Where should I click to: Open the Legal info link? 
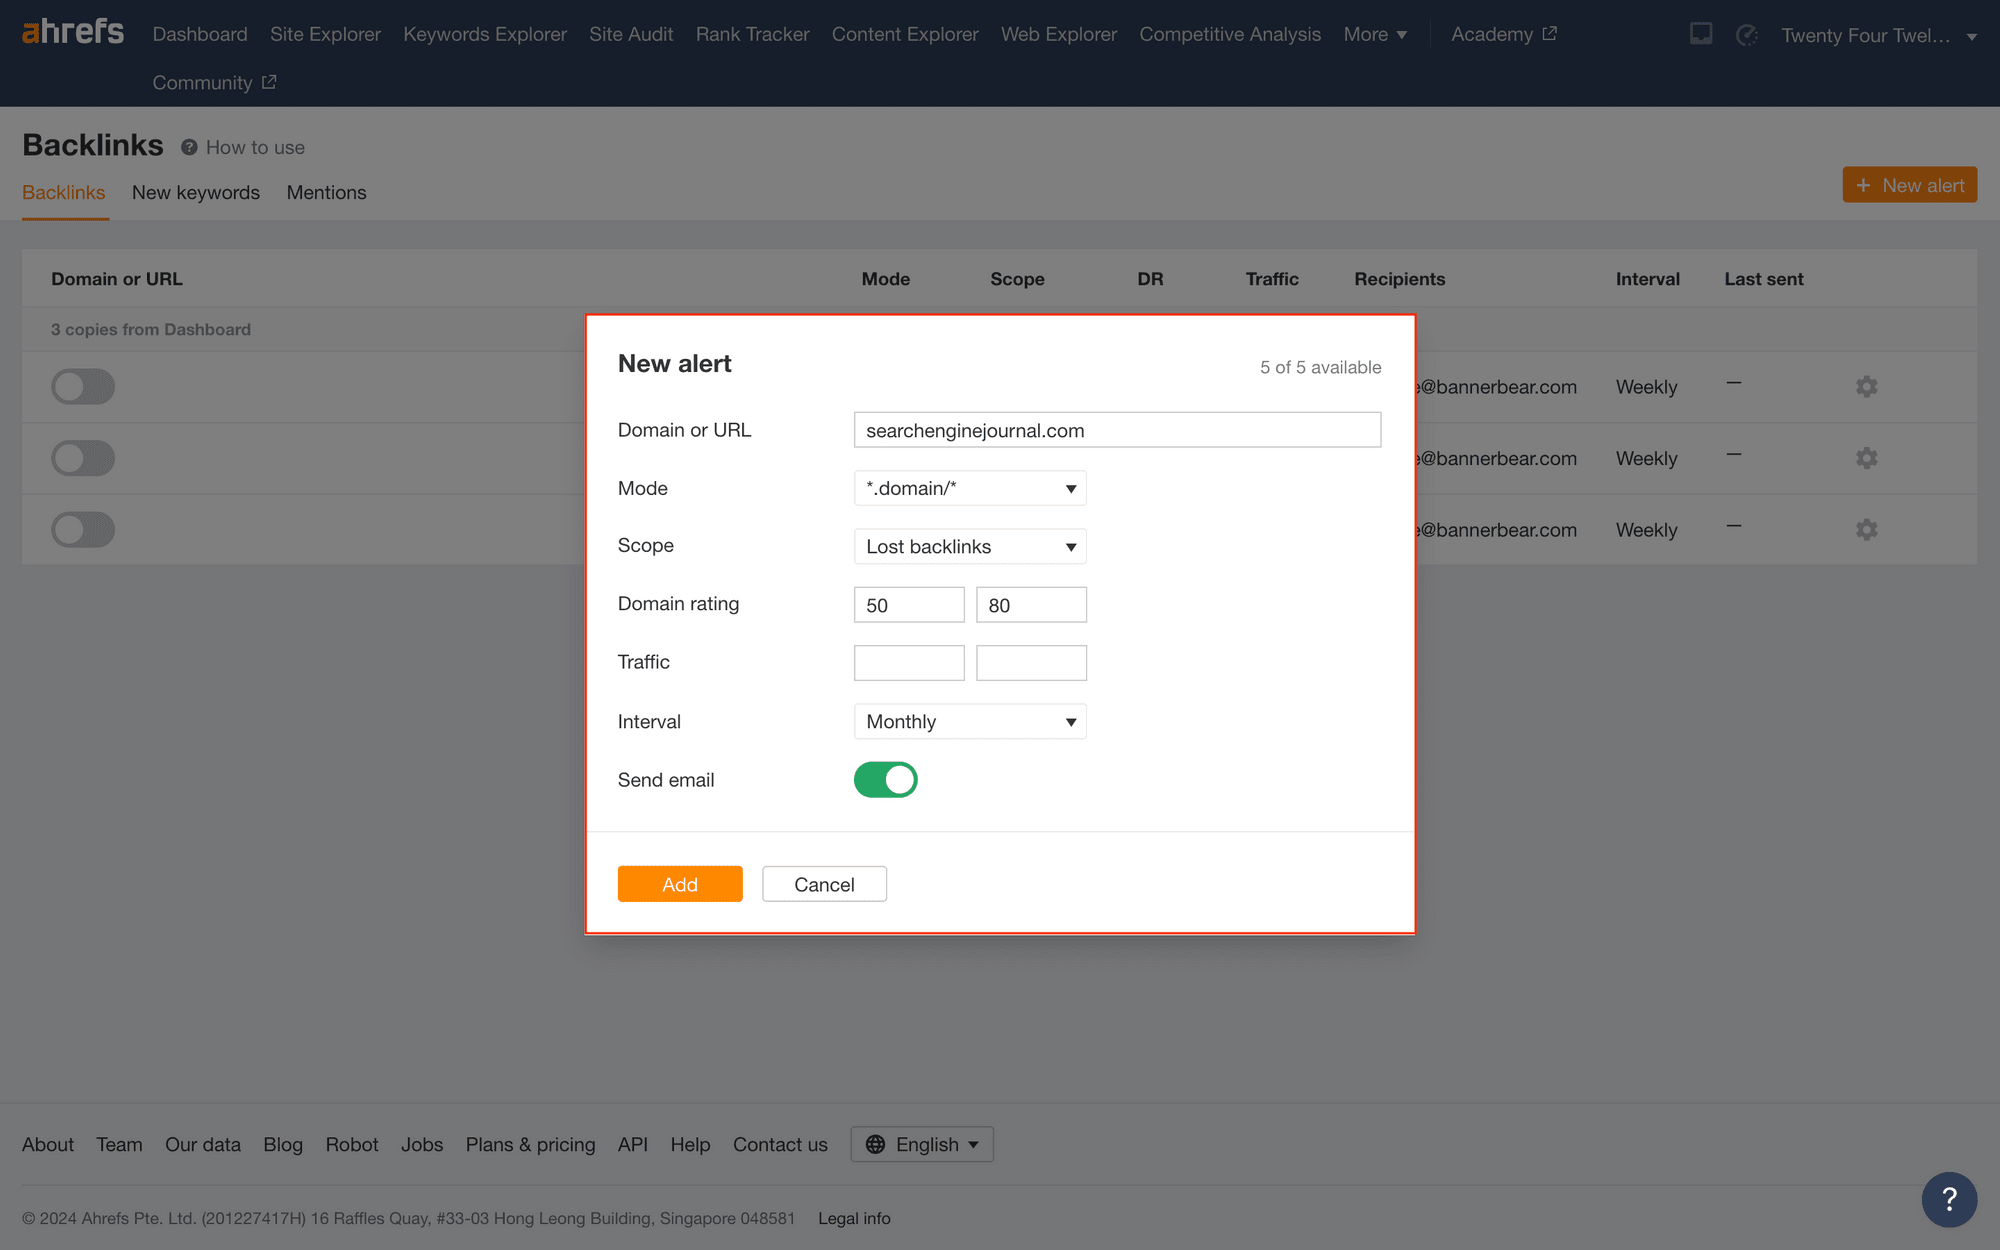coord(854,1218)
